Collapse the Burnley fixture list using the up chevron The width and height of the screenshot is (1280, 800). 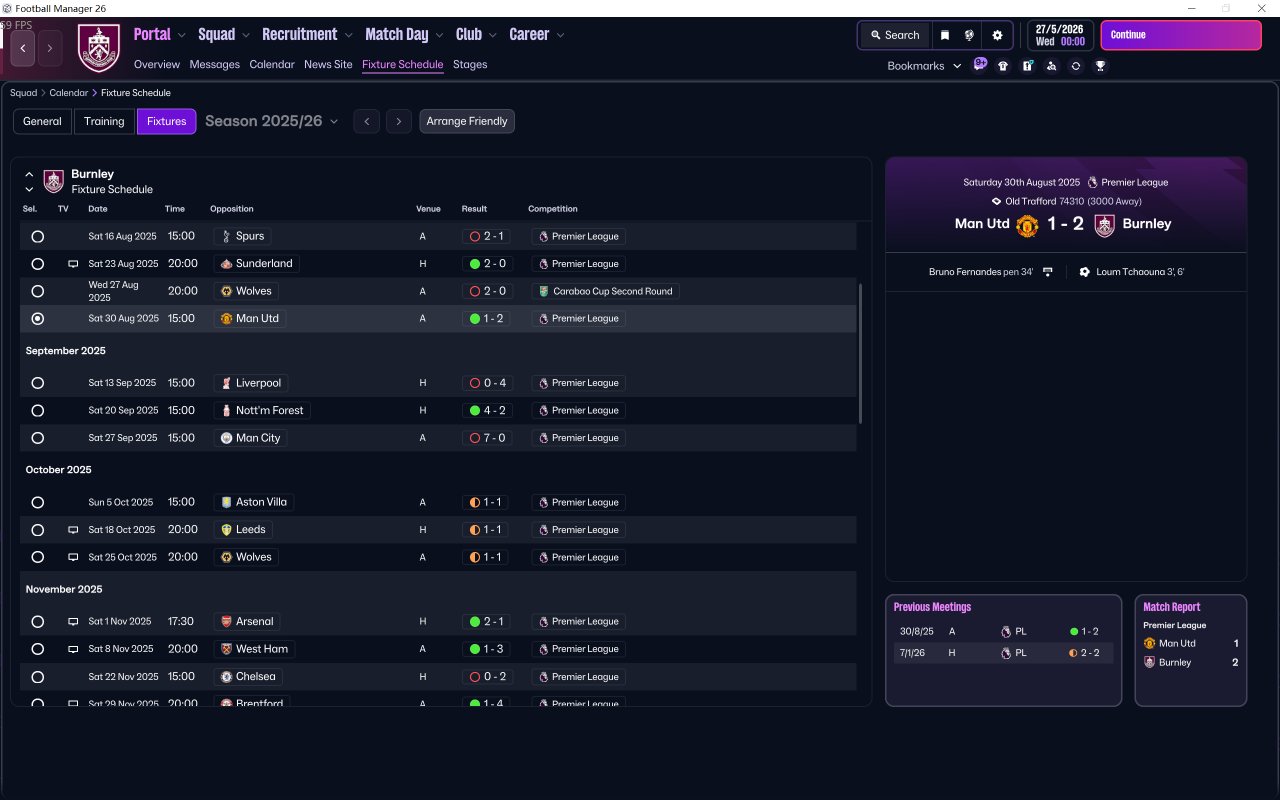pyautogui.click(x=29, y=174)
